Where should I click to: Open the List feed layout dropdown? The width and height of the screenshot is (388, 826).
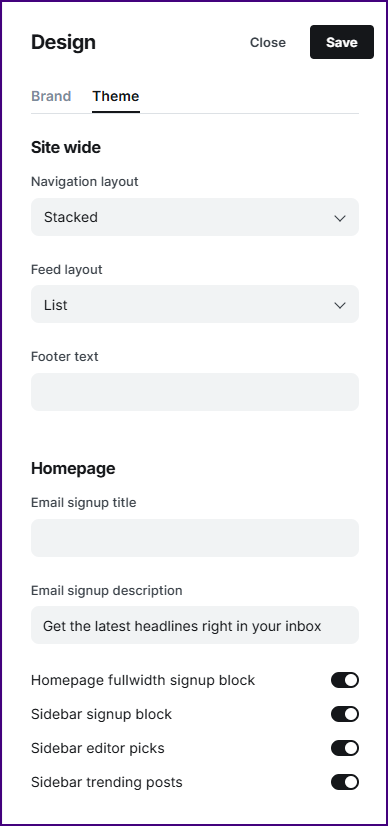195,304
